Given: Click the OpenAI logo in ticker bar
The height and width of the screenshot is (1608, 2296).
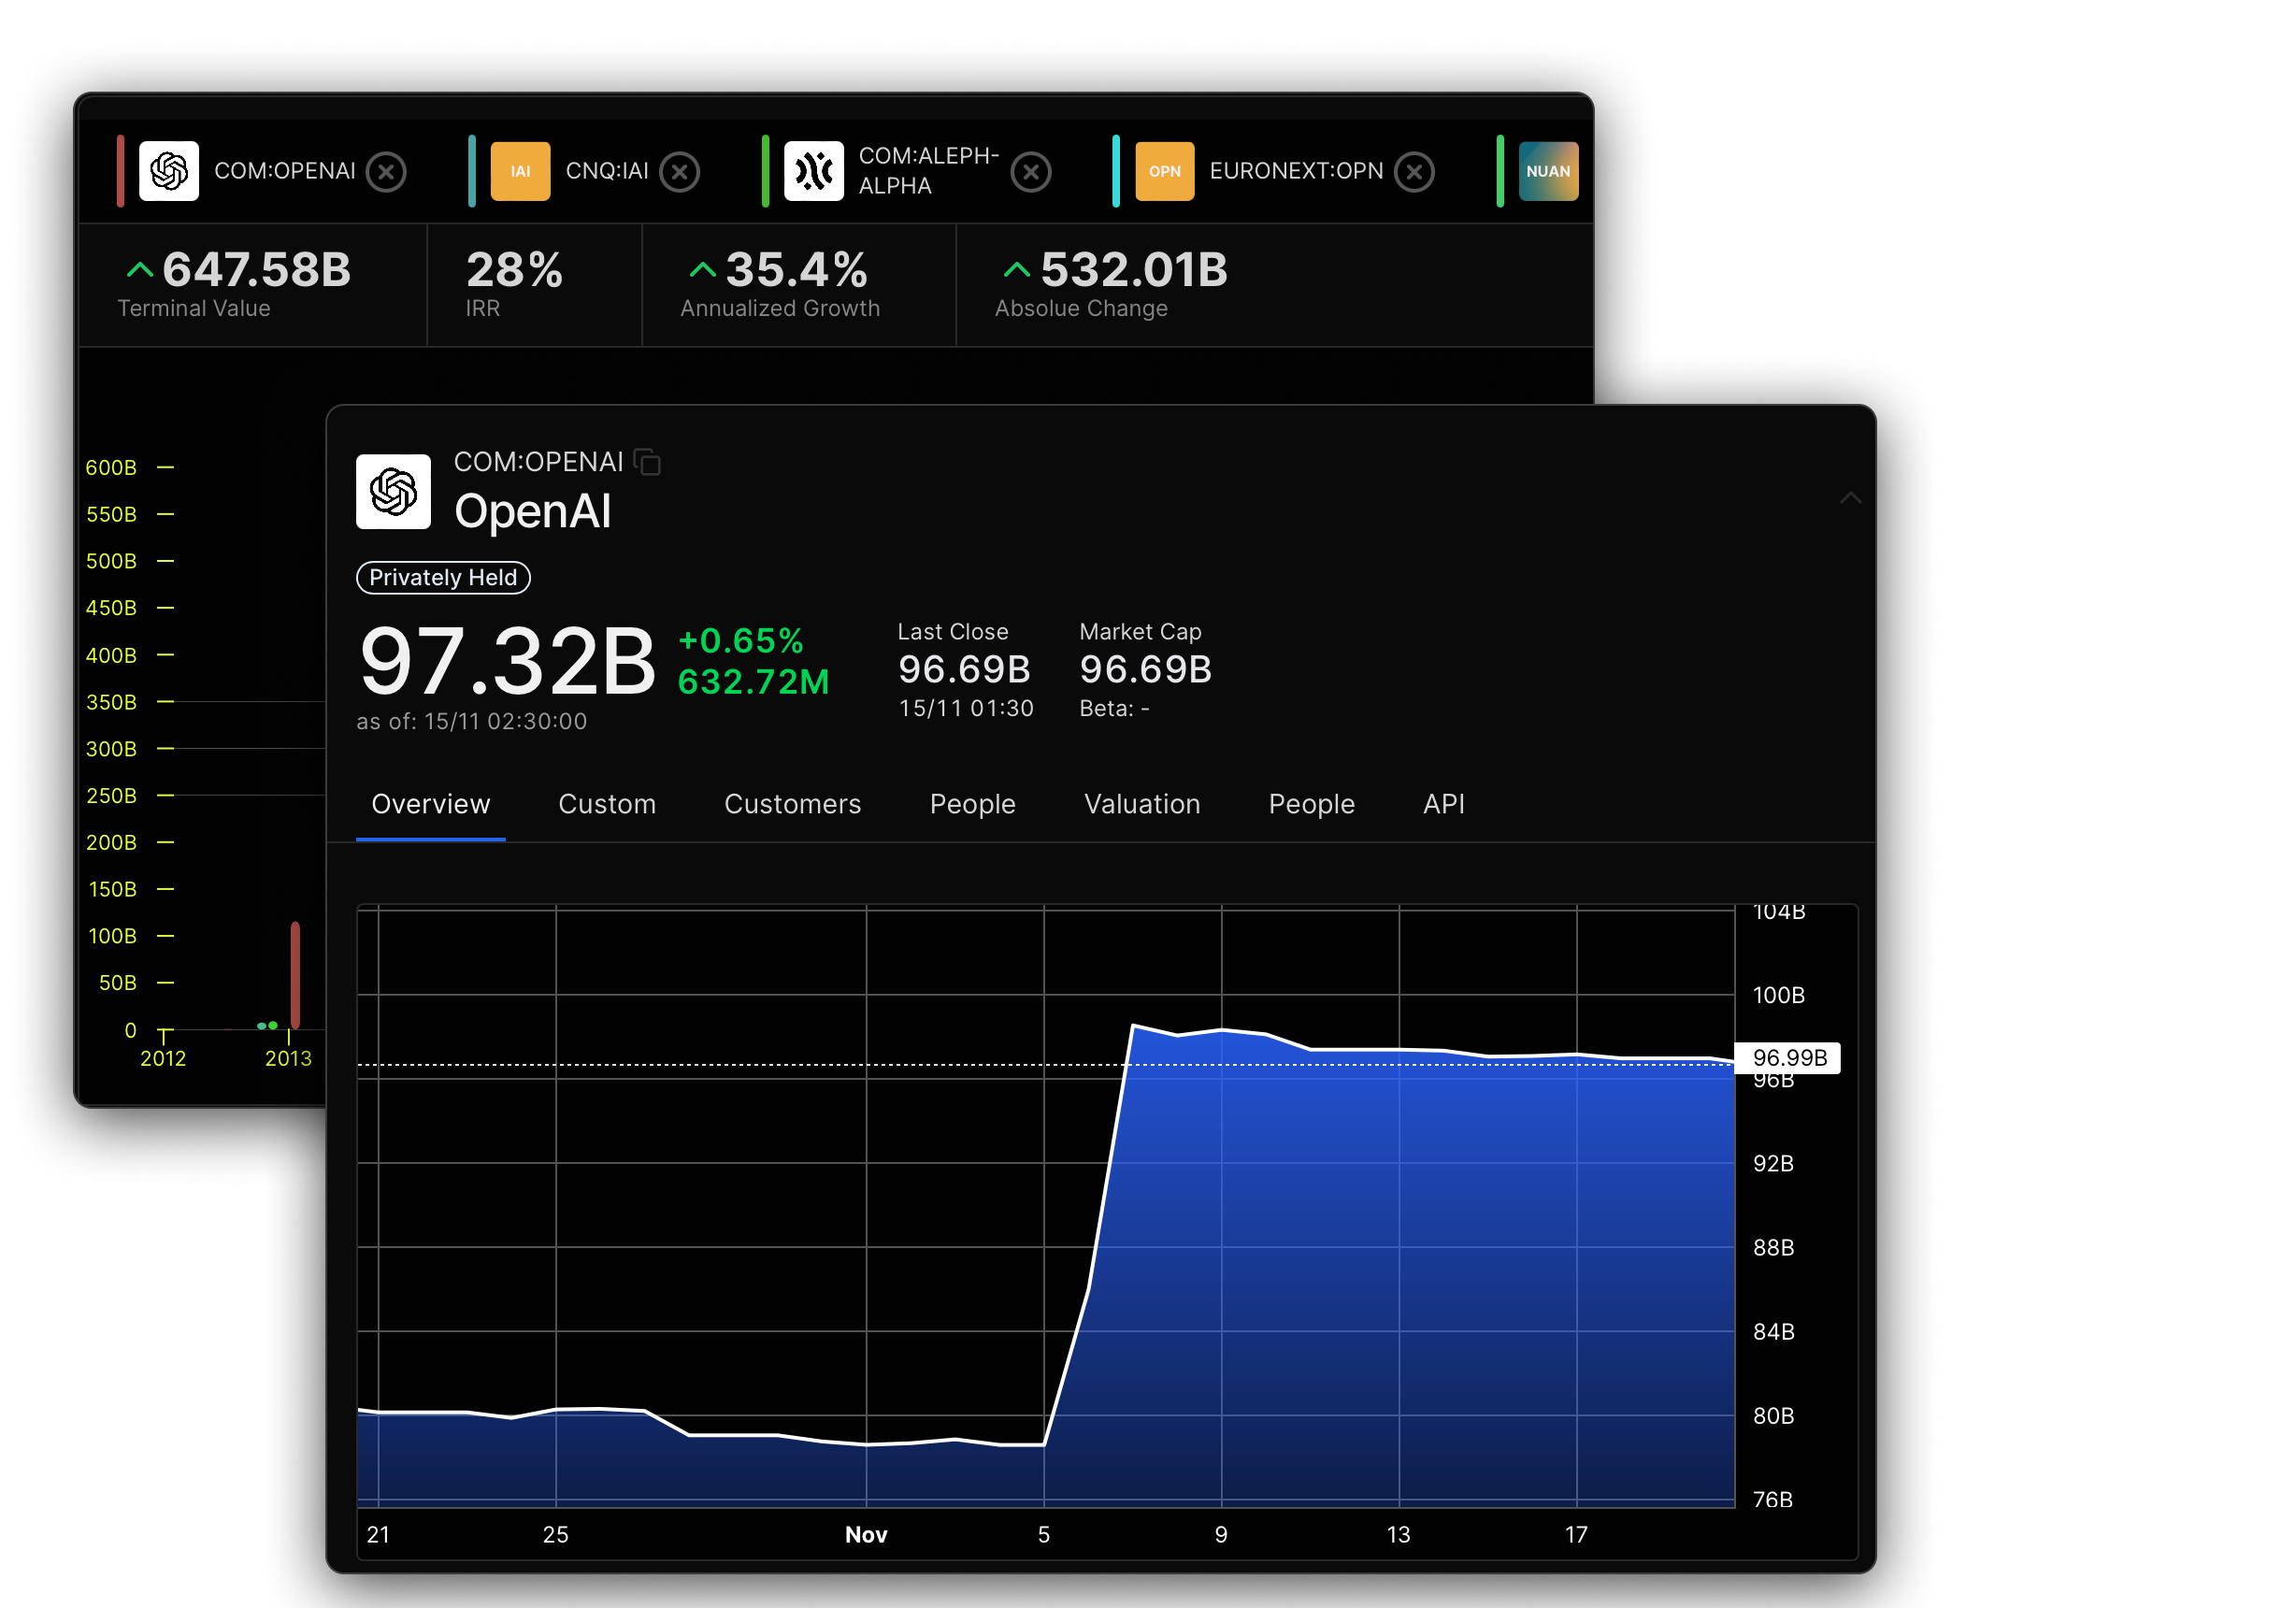Looking at the screenshot, I should pos(169,171).
